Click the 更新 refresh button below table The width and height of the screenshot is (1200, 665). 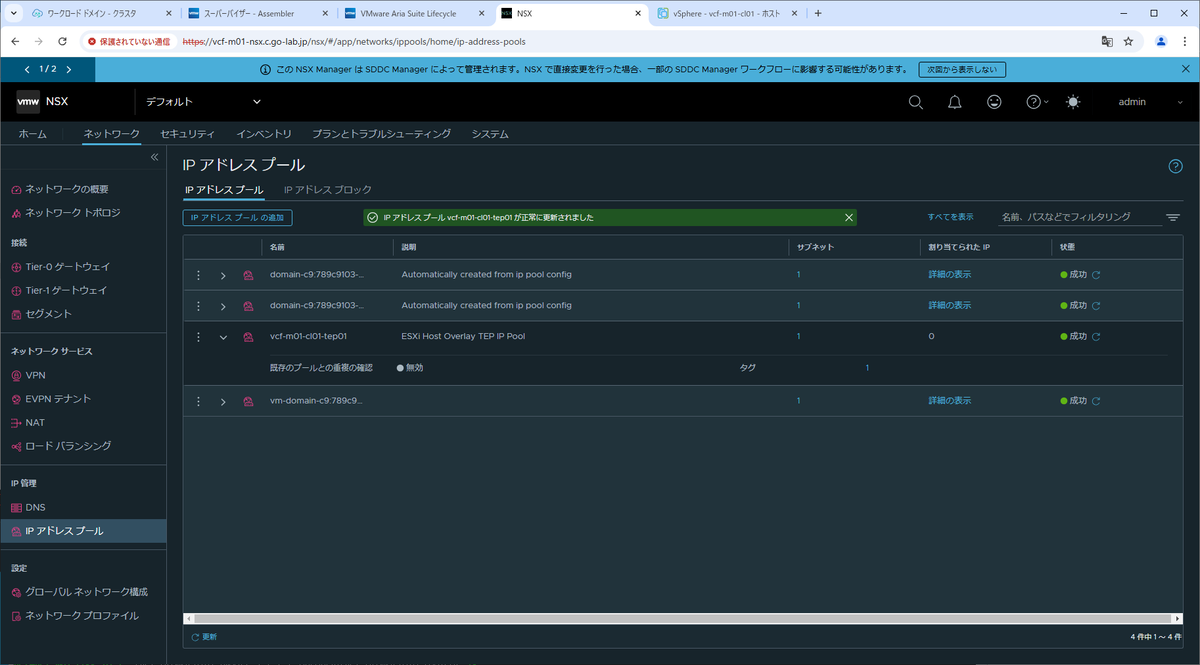(x=203, y=637)
